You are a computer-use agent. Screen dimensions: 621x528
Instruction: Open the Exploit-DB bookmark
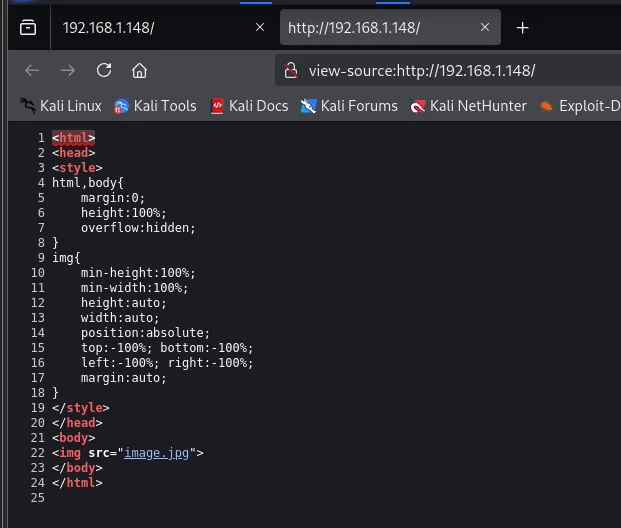coord(579,106)
